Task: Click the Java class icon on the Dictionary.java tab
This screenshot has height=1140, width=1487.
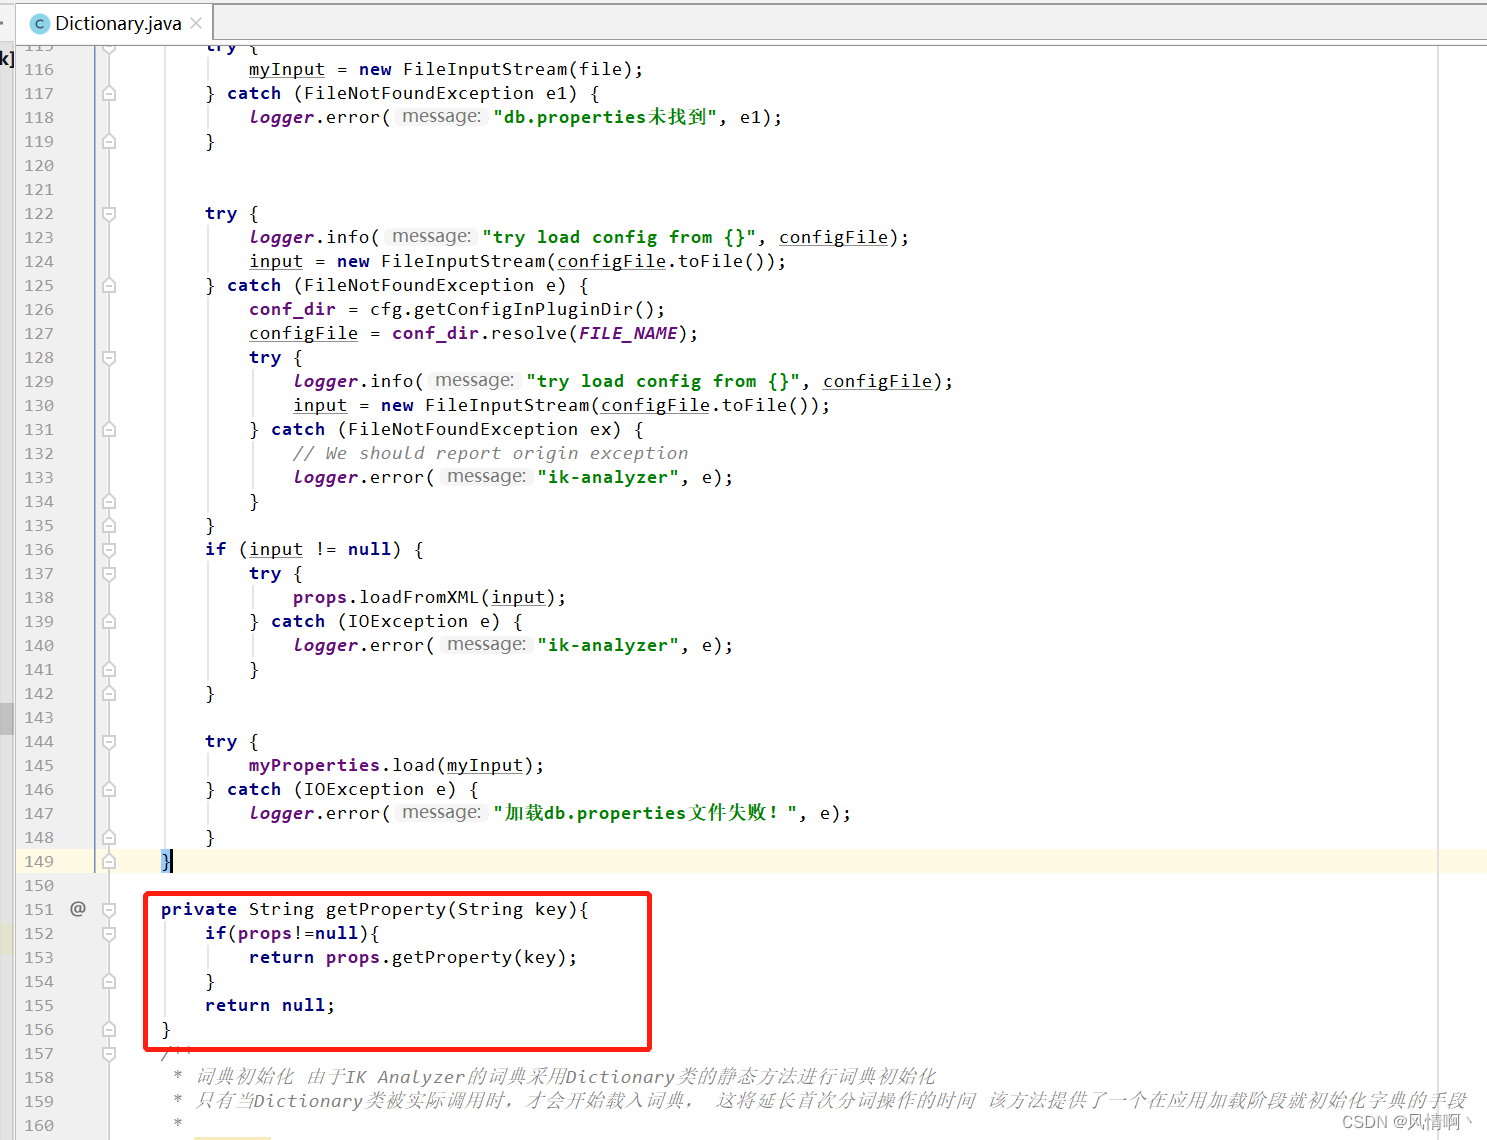Action: tap(40, 23)
